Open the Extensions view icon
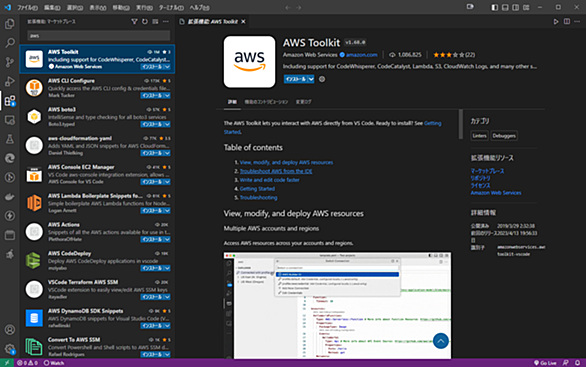 point(10,101)
